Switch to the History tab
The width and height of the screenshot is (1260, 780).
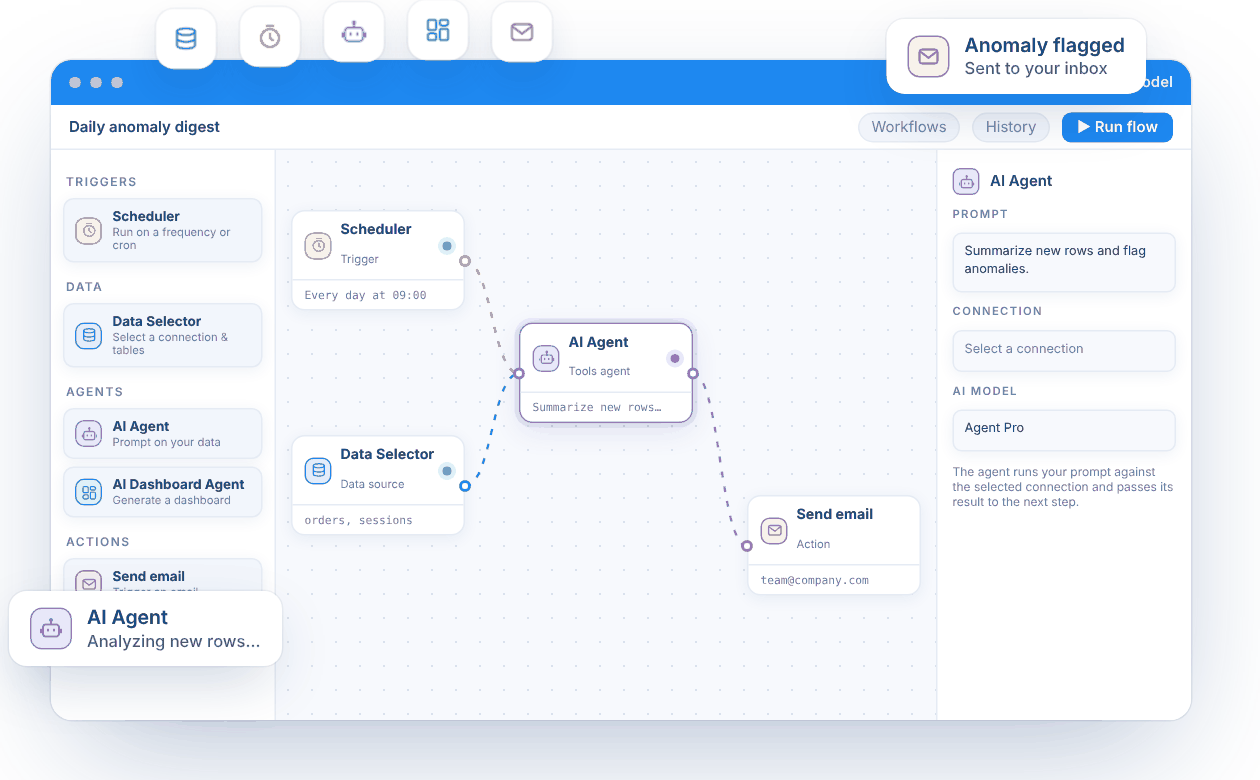coord(1011,127)
